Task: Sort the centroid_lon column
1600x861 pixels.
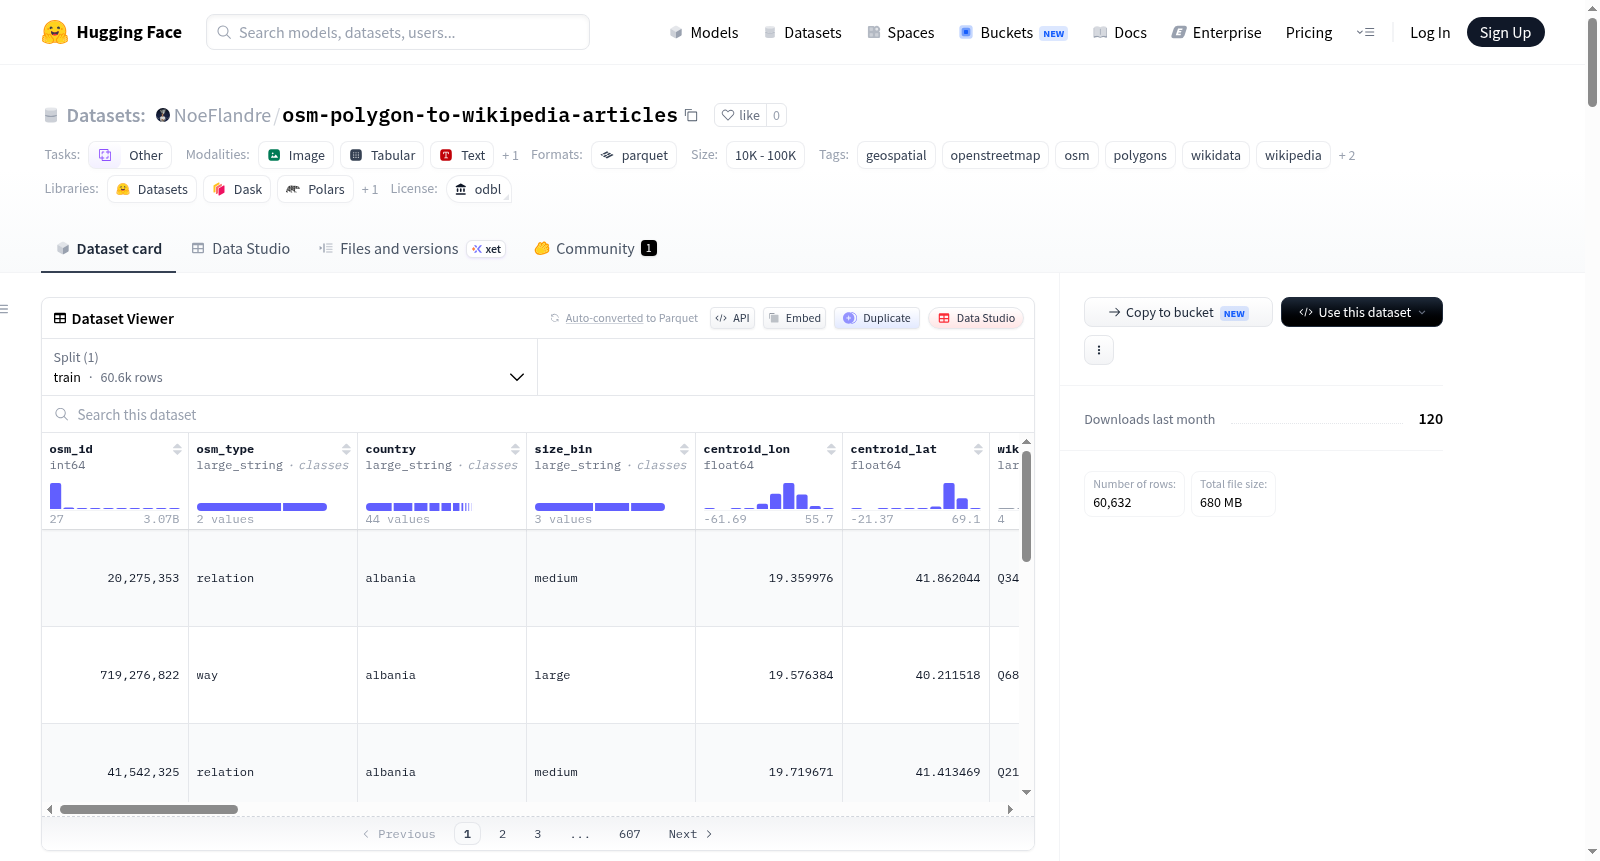Action: tap(831, 449)
